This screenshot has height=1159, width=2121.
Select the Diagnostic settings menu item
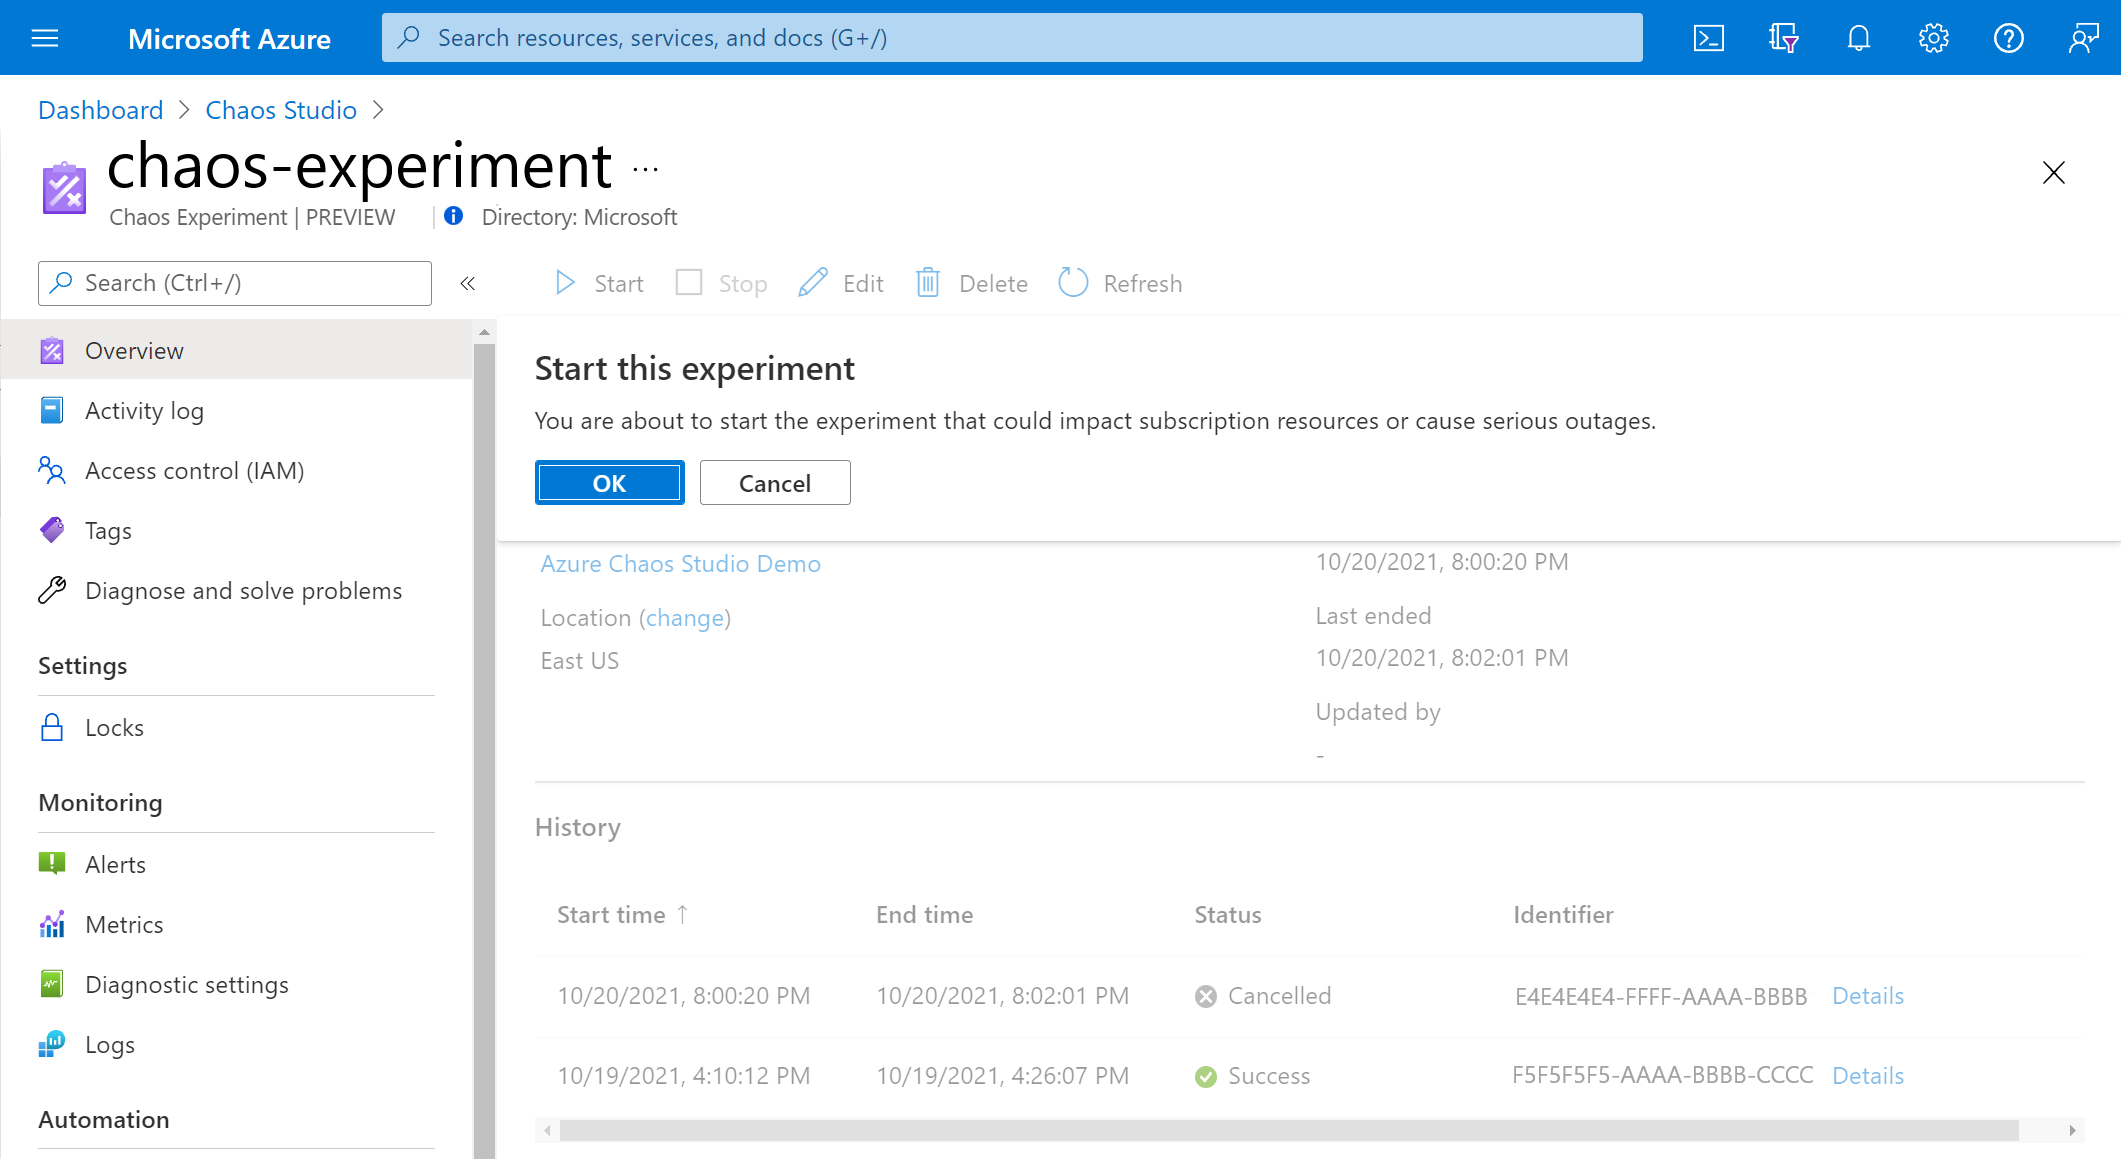tap(187, 983)
